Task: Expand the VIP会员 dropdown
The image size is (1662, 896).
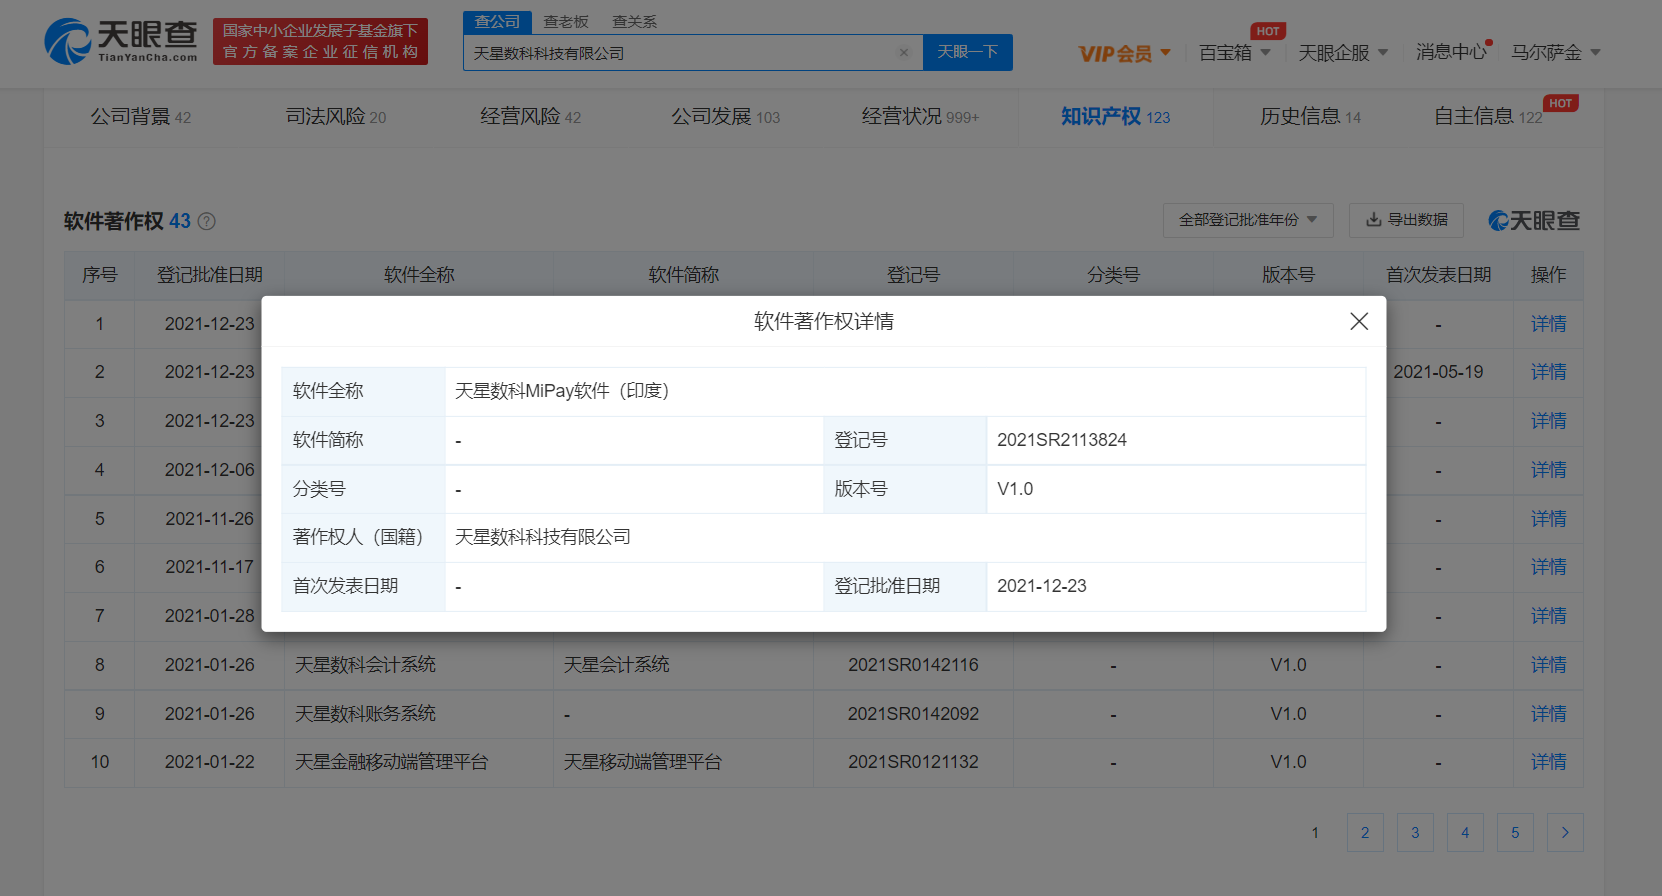Action: [x=1124, y=53]
